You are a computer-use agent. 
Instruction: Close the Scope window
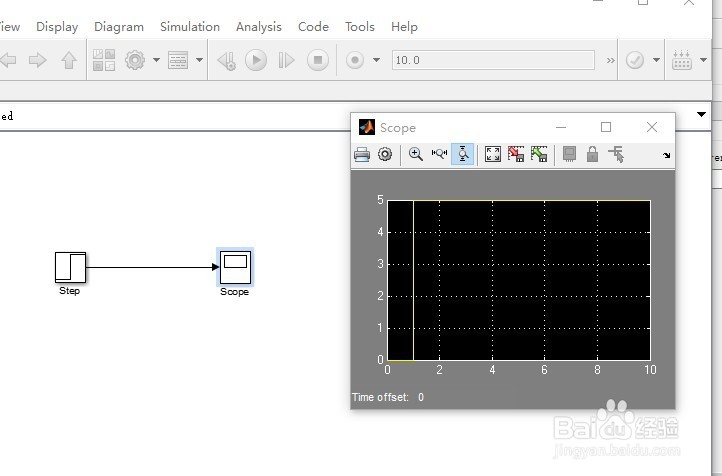point(652,127)
